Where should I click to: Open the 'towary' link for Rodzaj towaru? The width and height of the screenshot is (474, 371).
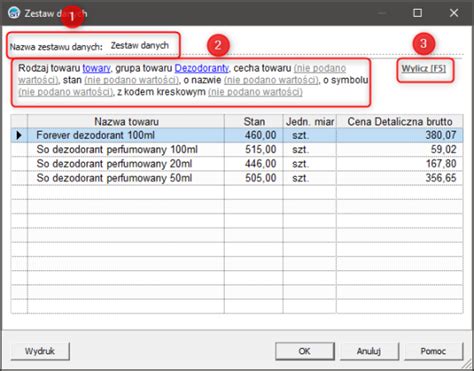[x=96, y=68]
